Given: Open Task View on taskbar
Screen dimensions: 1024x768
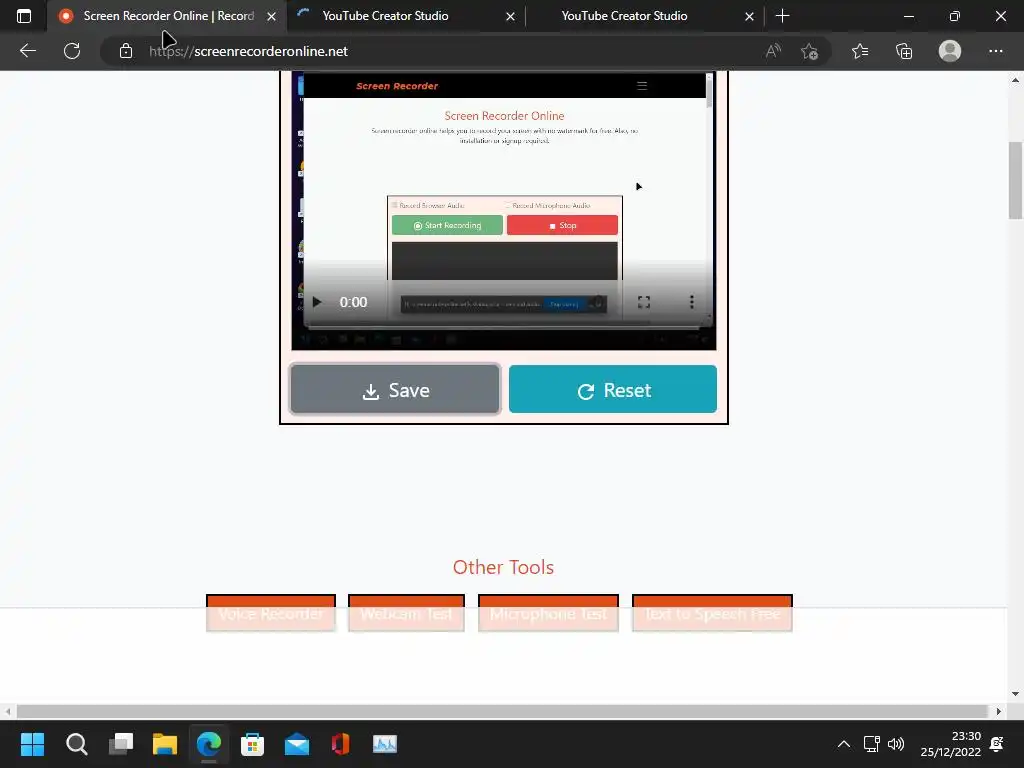Looking at the screenshot, I should tap(121, 744).
